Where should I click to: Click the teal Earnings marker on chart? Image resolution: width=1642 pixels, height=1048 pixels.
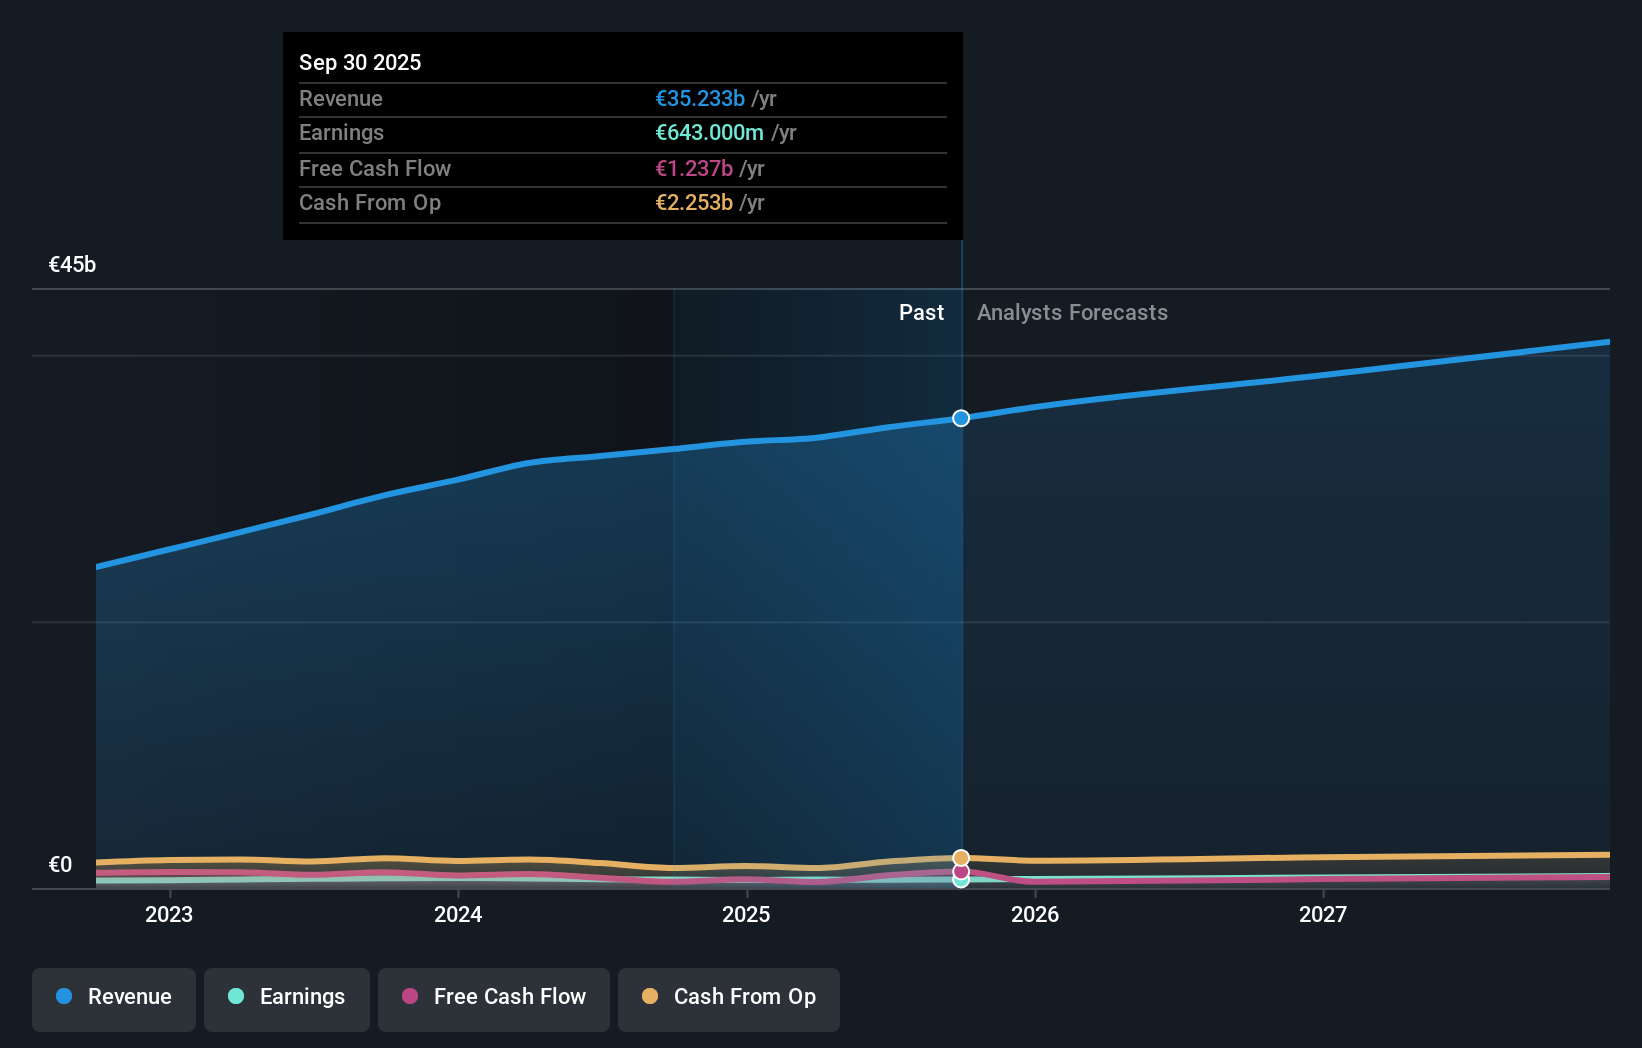960,885
